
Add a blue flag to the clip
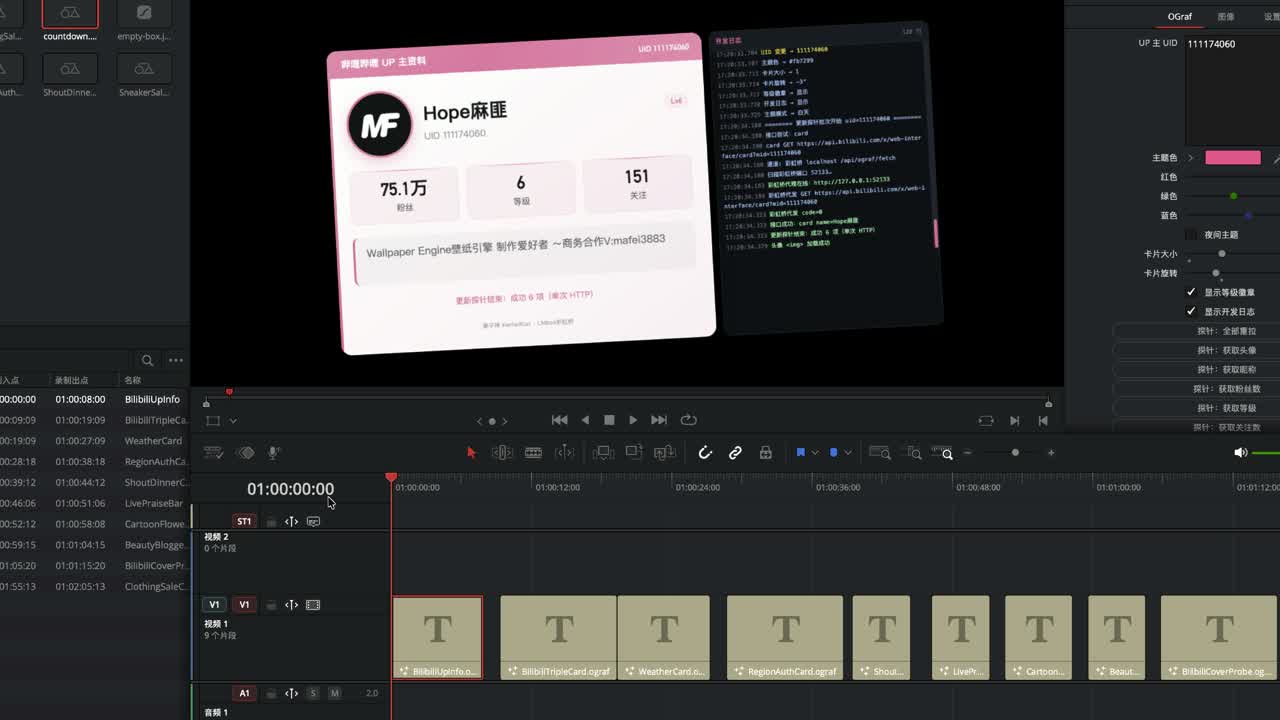(800, 453)
